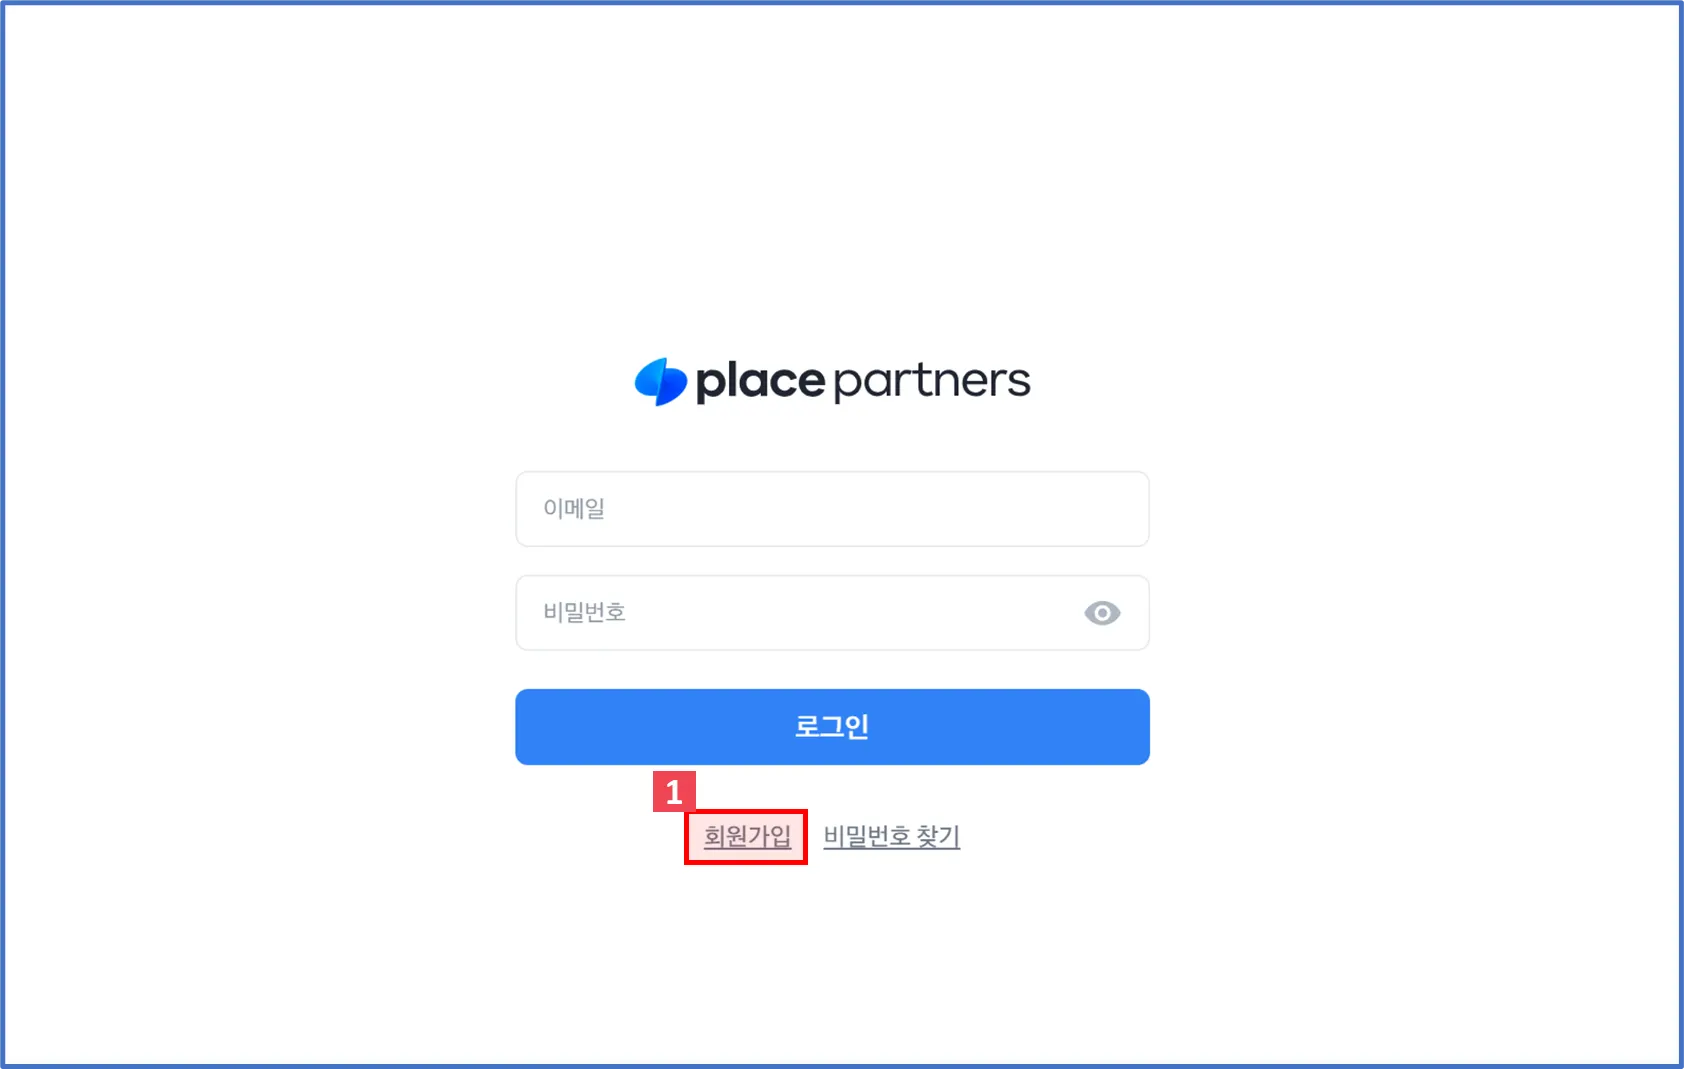This screenshot has width=1684, height=1069.
Task: Click the 이메일 placeholder text
Action: tap(574, 509)
